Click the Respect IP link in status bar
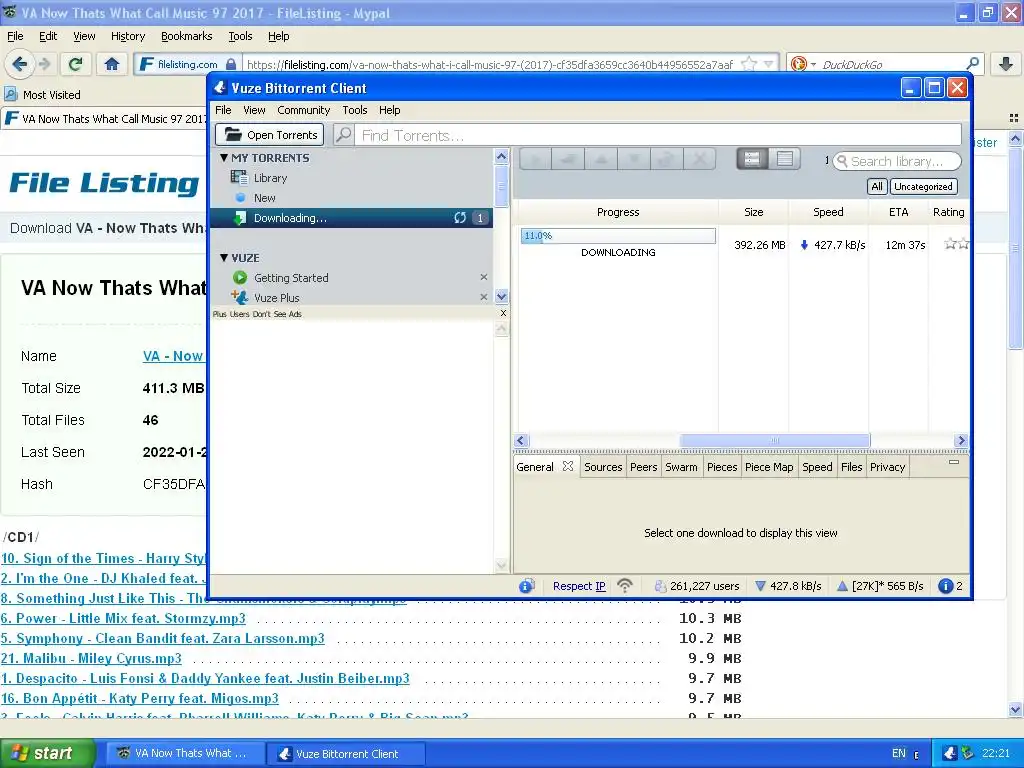1024x768 pixels. pos(579,586)
